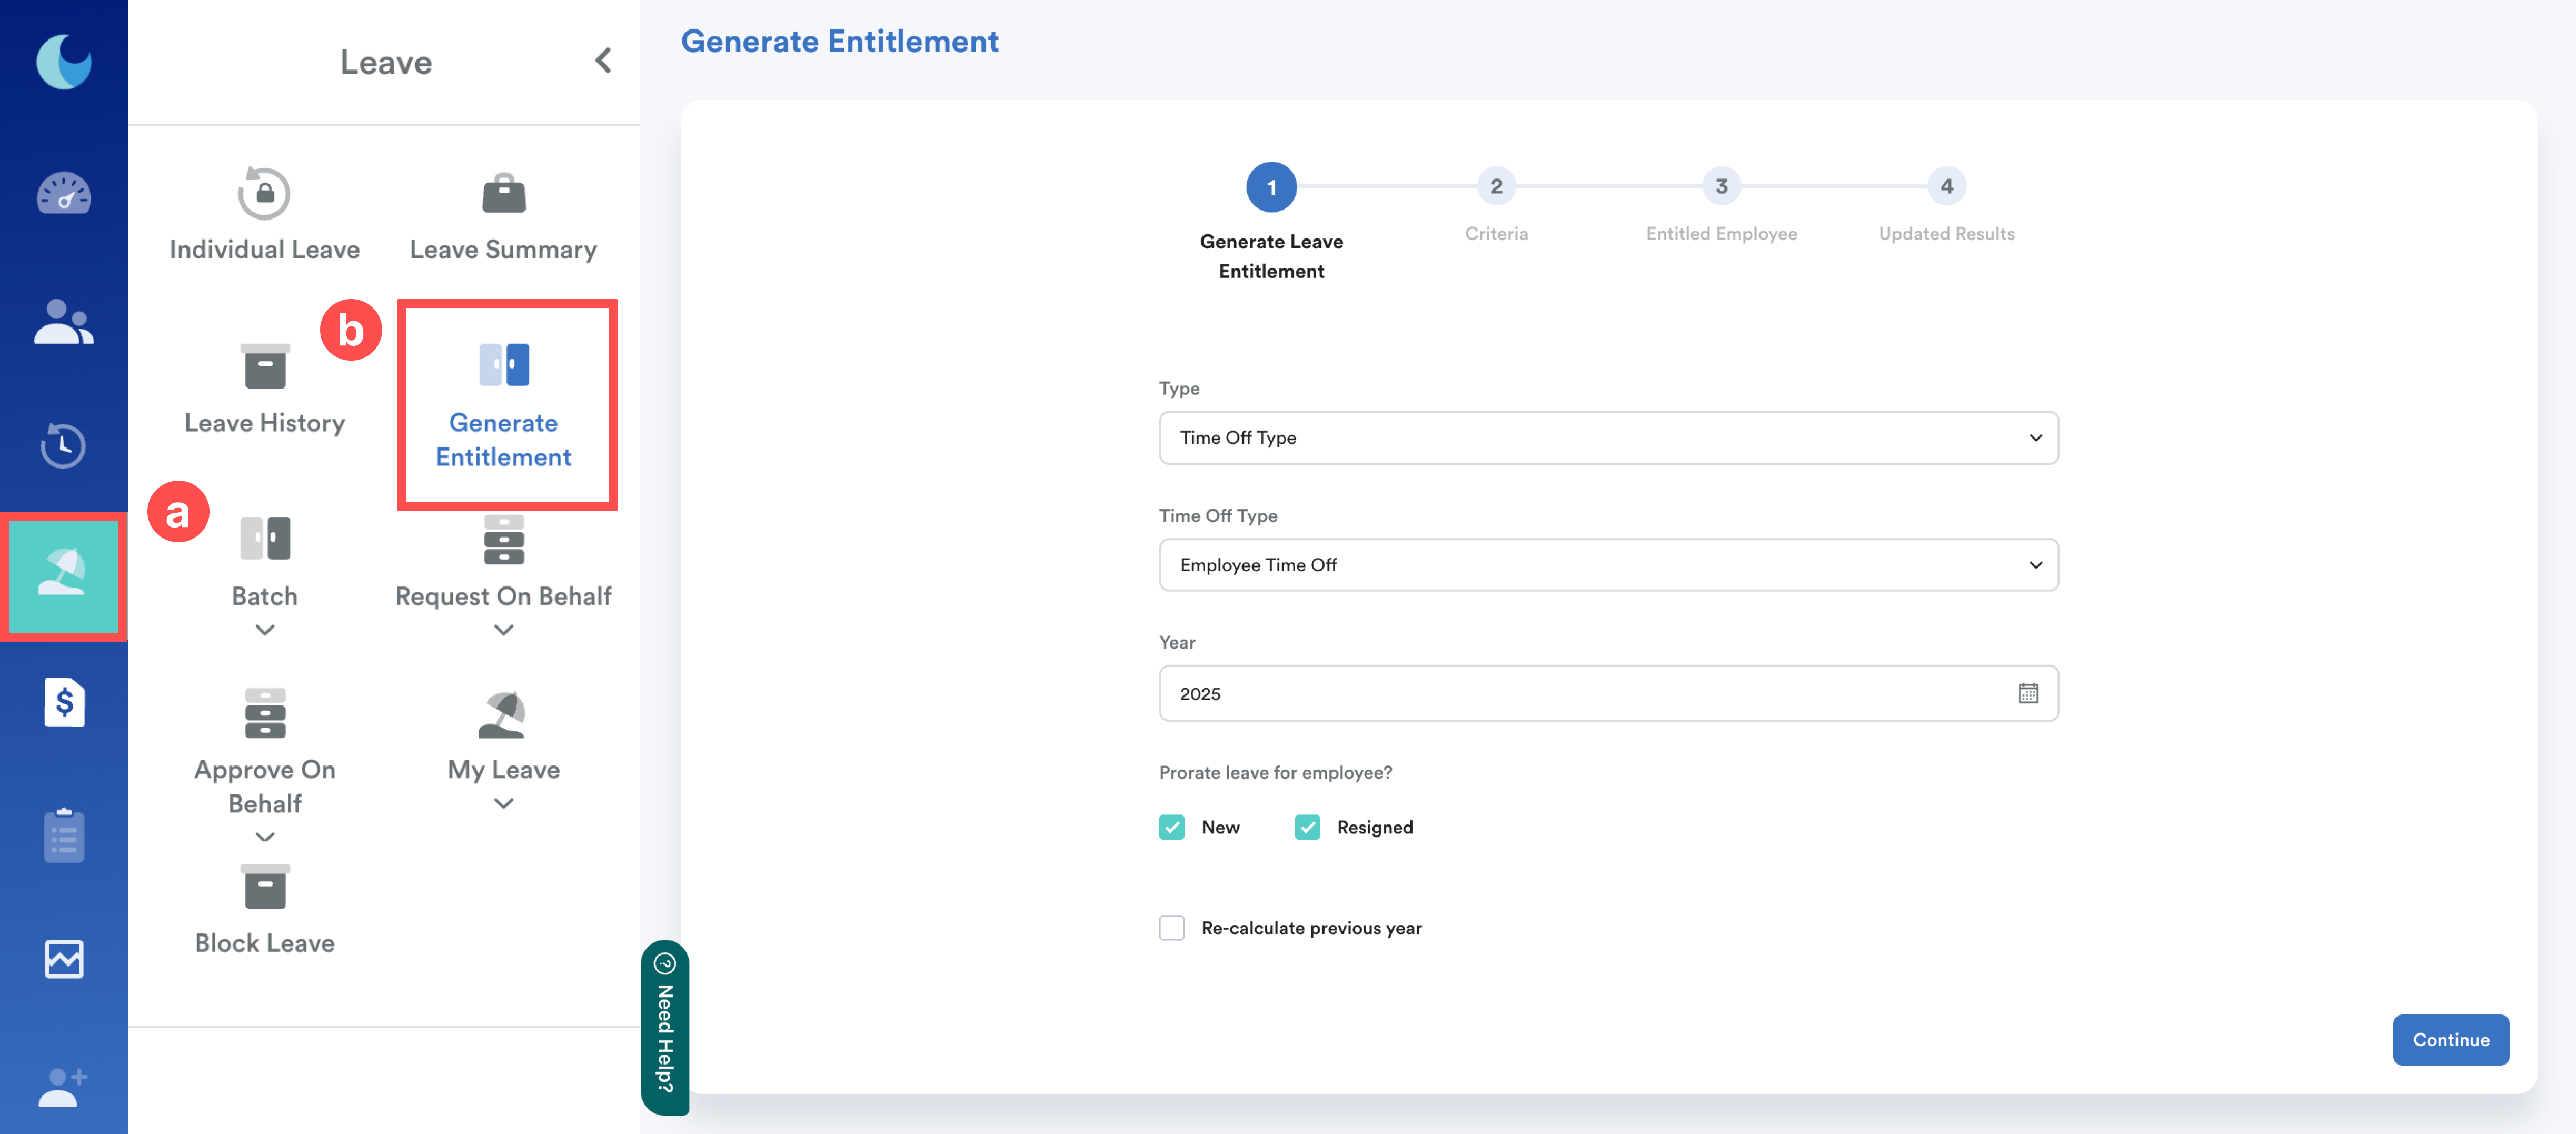Image resolution: width=2576 pixels, height=1134 pixels.
Task: Uncheck the Resigned prorate checkbox
Action: [1307, 827]
